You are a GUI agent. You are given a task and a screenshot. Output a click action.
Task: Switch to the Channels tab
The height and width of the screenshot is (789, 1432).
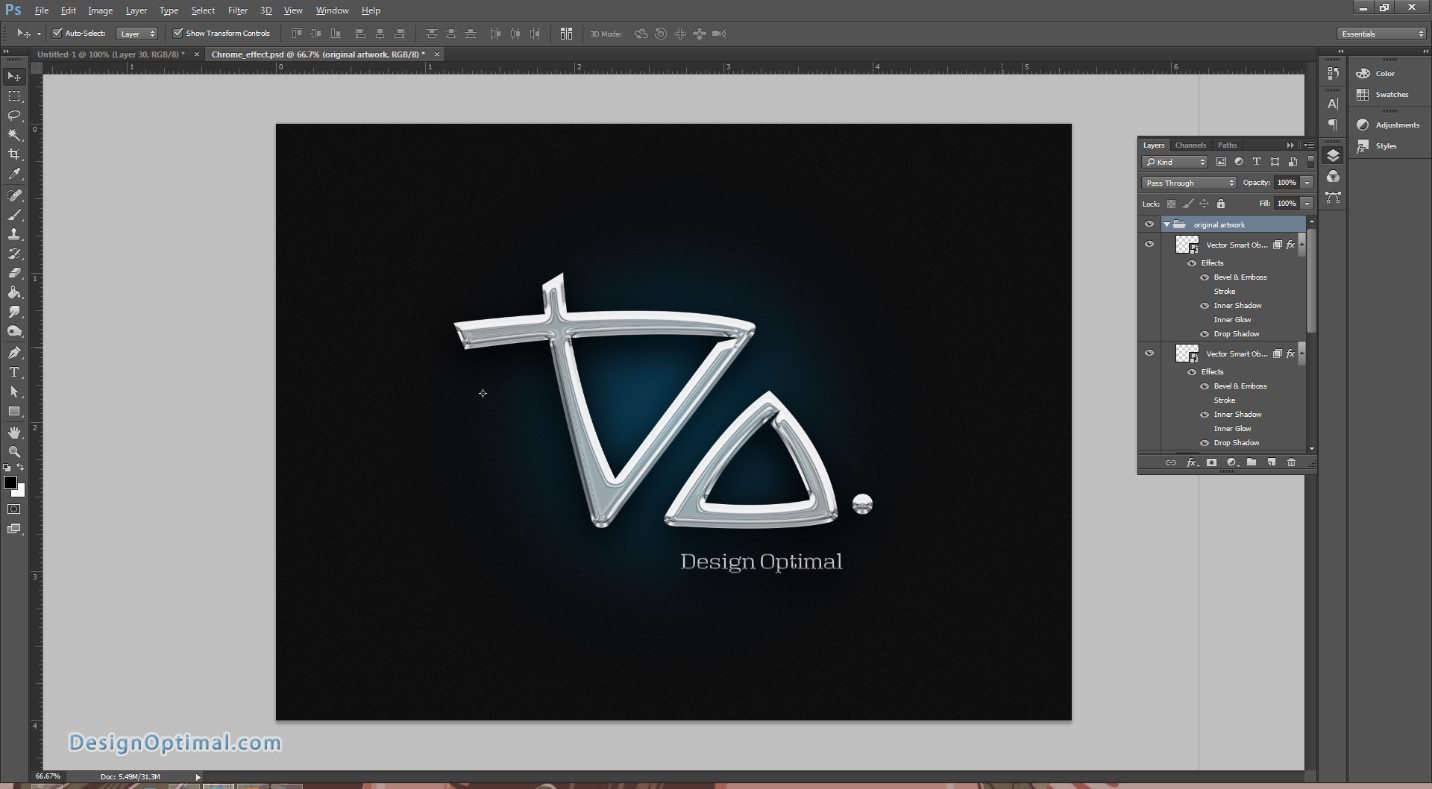point(1190,145)
